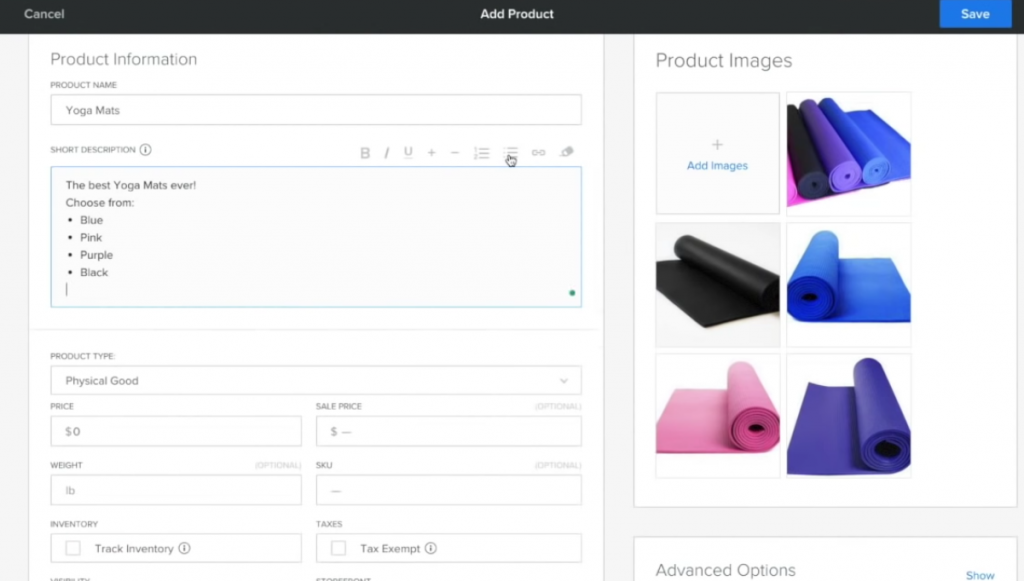Open Short Description info tooltip
Image resolution: width=1024 pixels, height=581 pixels.
point(146,150)
